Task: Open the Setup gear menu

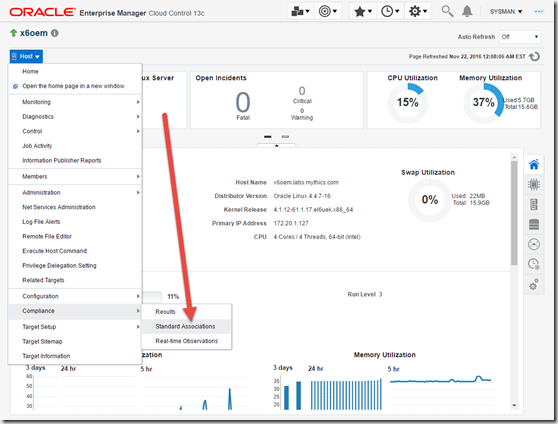Action: coord(418,11)
